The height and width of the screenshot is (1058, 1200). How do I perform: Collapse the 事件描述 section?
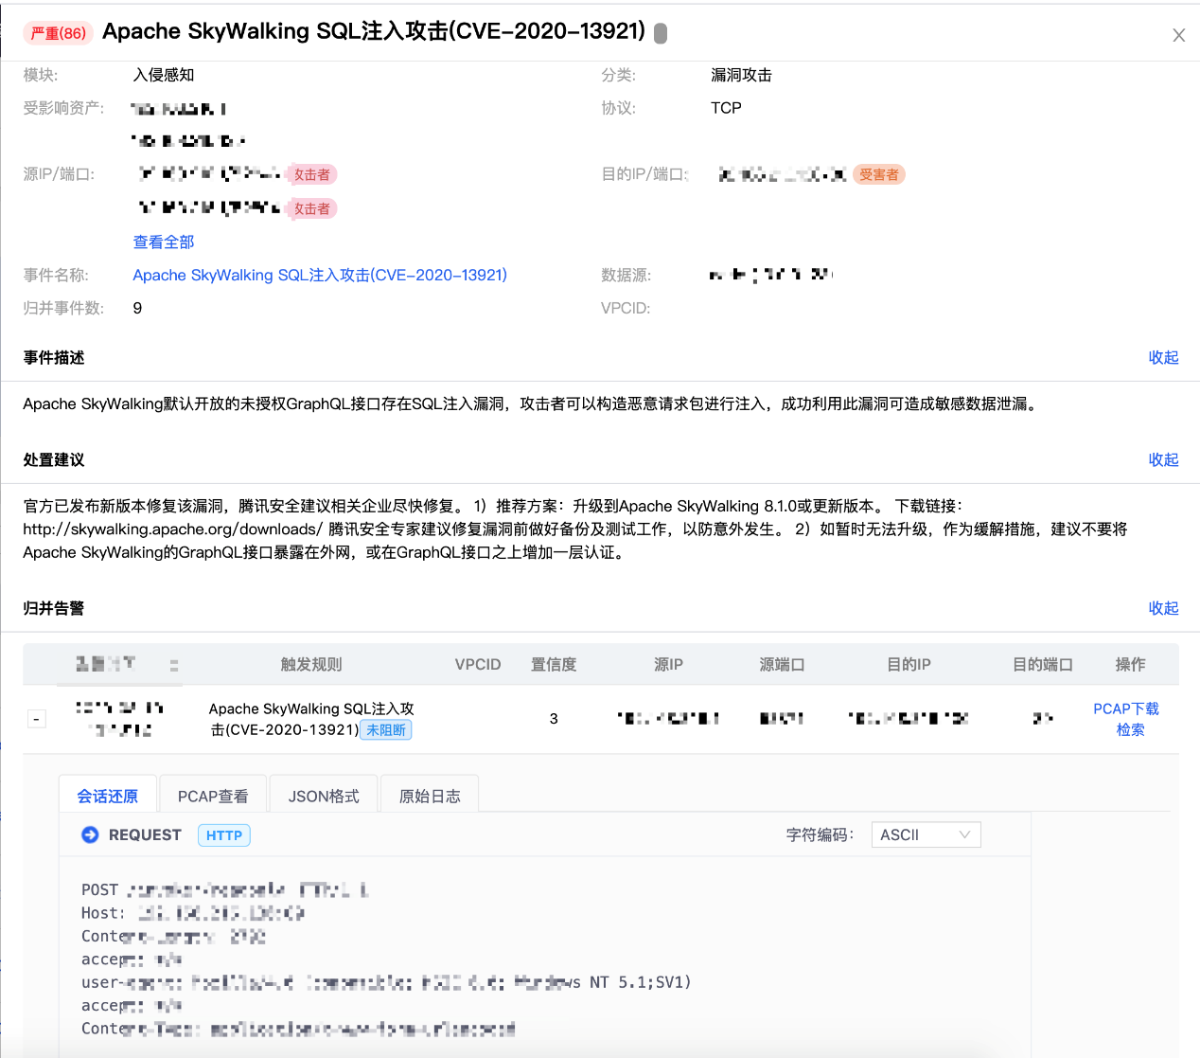point(1163,357)
